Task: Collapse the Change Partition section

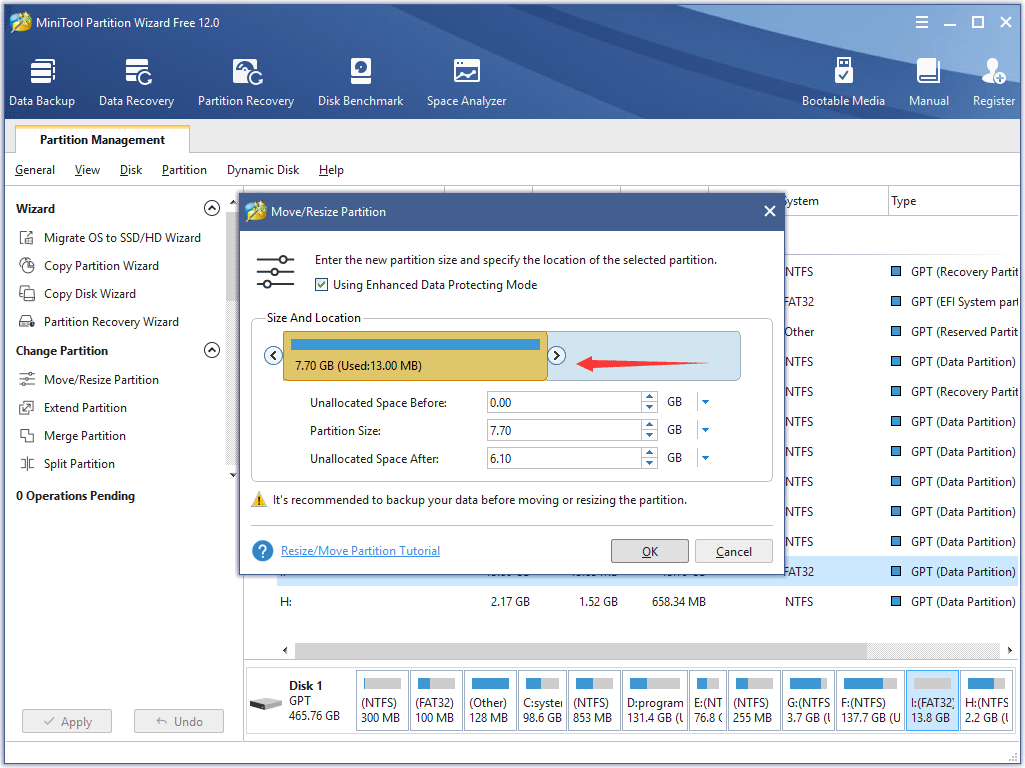Action: coord(212,350)
